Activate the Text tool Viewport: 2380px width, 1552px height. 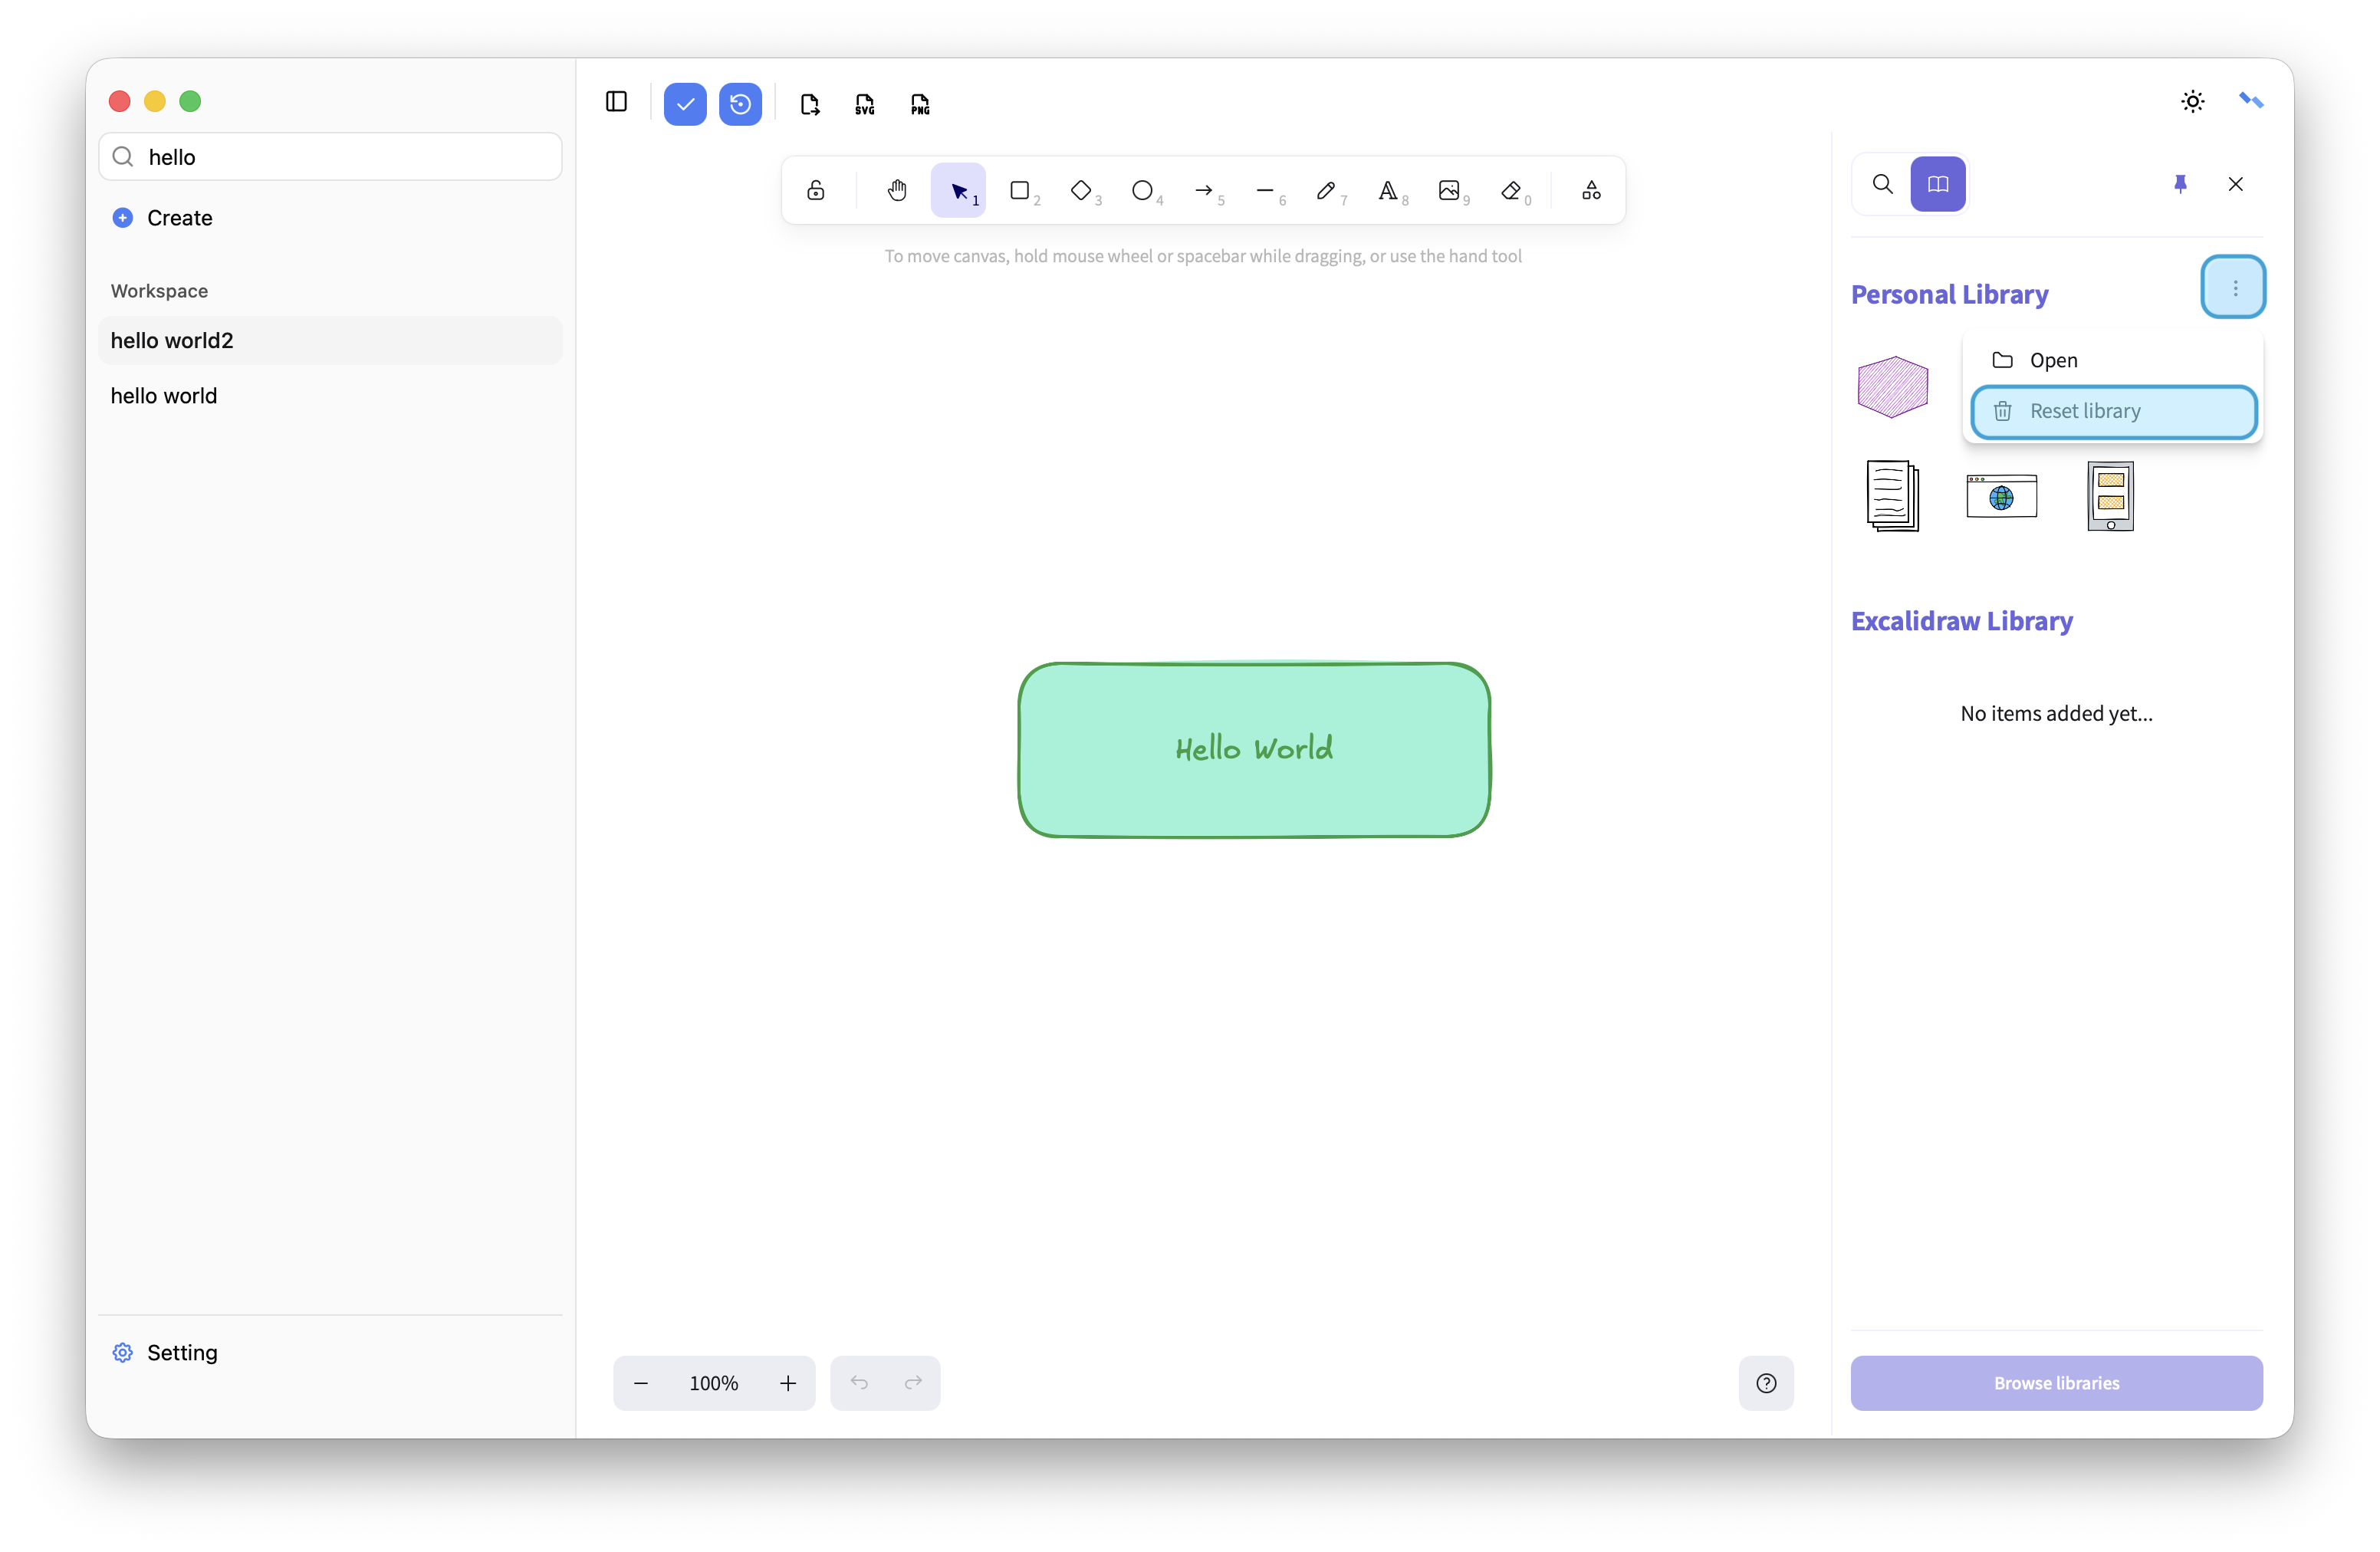click(x=1387, y=190)
